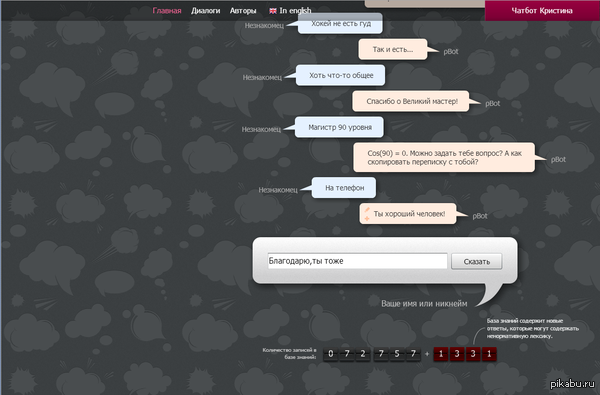The image size is (600, 395).
Task: Click the UK flag icon
Action: click(272, 11)
